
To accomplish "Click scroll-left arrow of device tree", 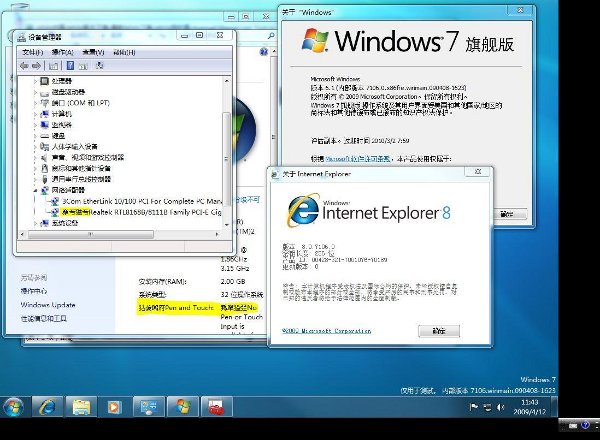I will (22, 234).
